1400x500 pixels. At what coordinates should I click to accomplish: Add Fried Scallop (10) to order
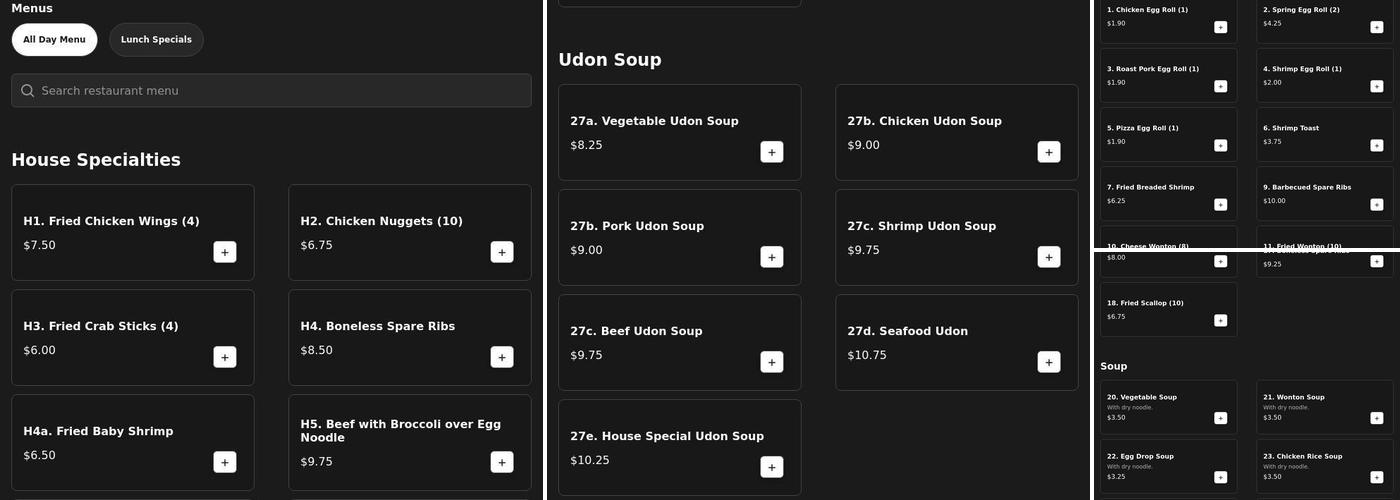tap(1220, 321)
